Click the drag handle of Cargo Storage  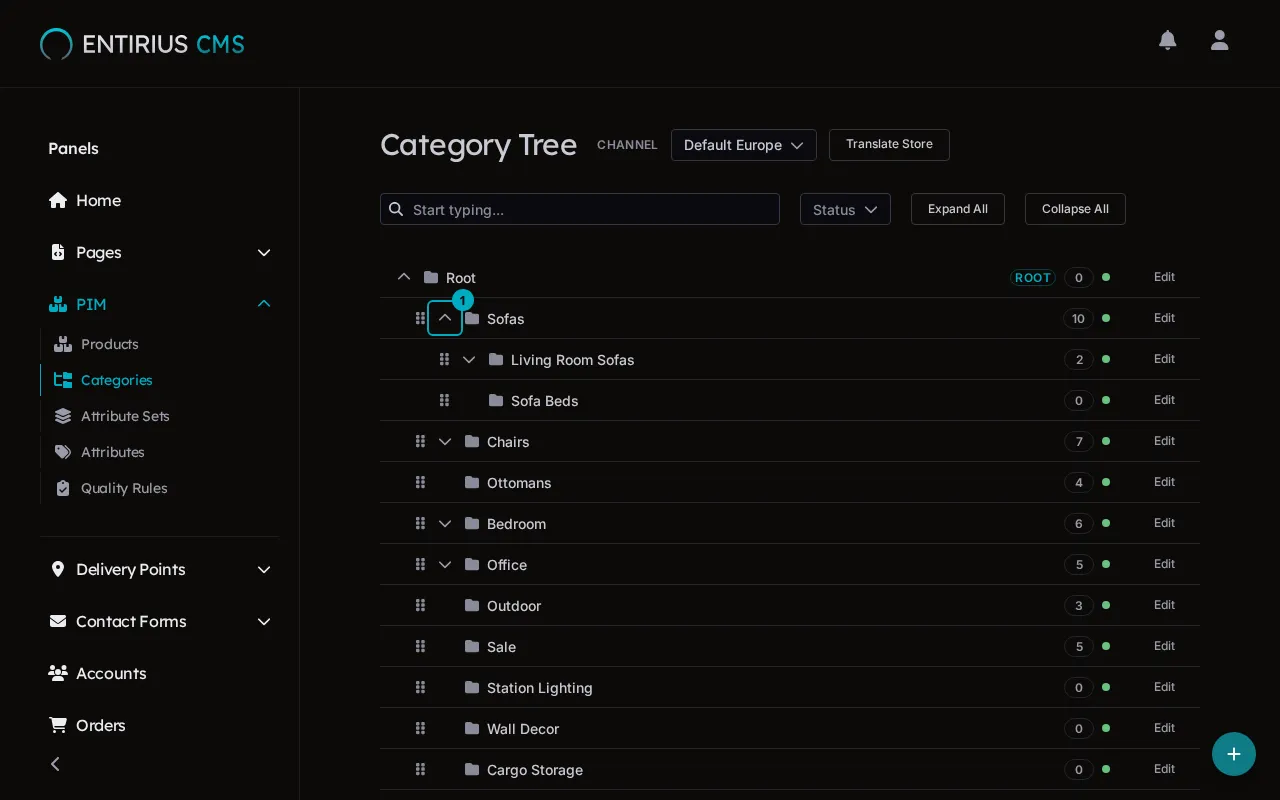(x=420, y=769)
